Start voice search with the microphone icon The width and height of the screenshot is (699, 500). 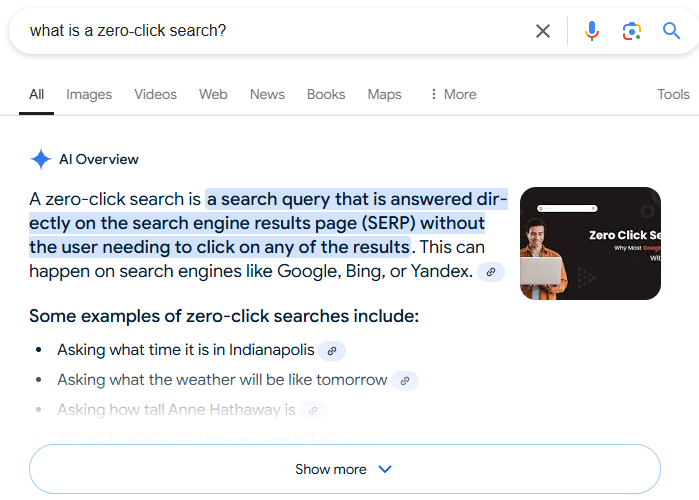click(x=592, y=31)
